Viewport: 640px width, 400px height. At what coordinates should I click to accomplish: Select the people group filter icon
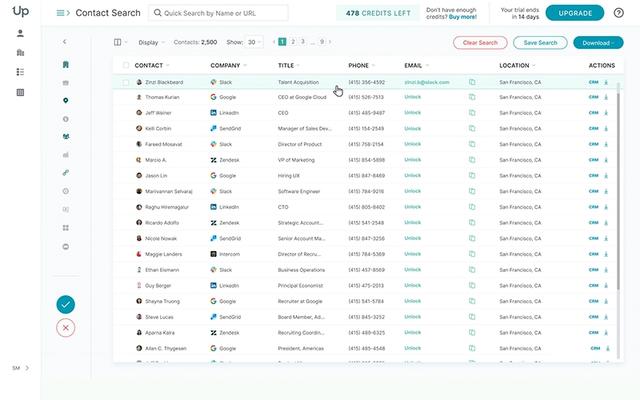66,136
